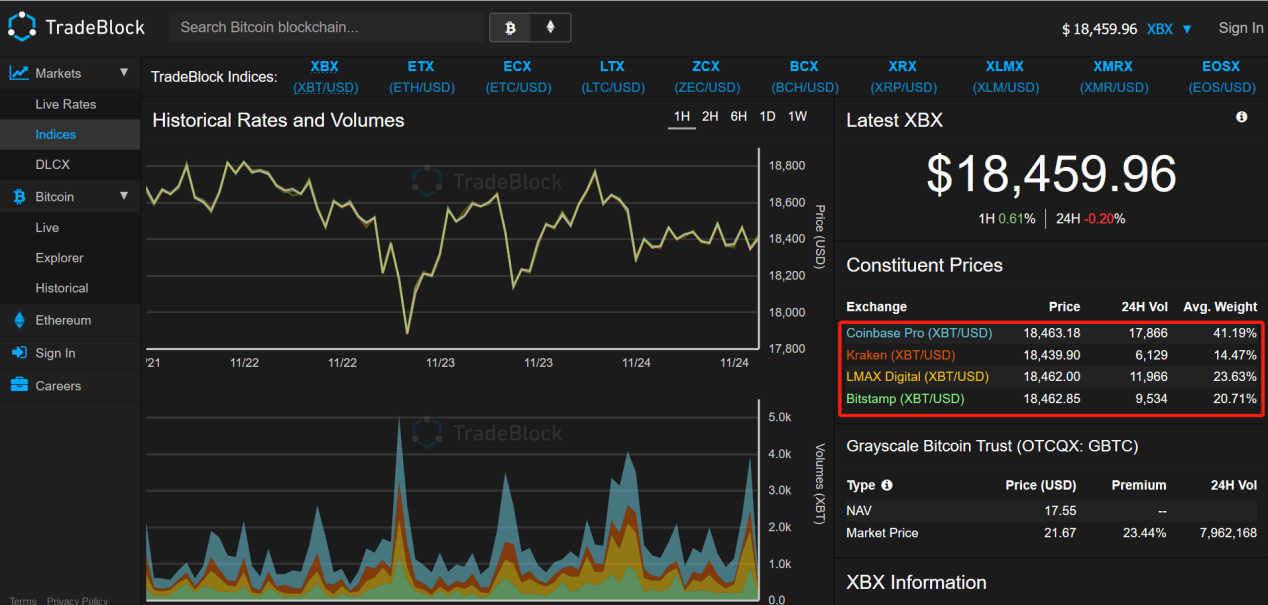The width and height of the screenshot is (1268, 605).
Task: Click the Grayscale Bitcoin Trust heading
Action: (992, 446)
